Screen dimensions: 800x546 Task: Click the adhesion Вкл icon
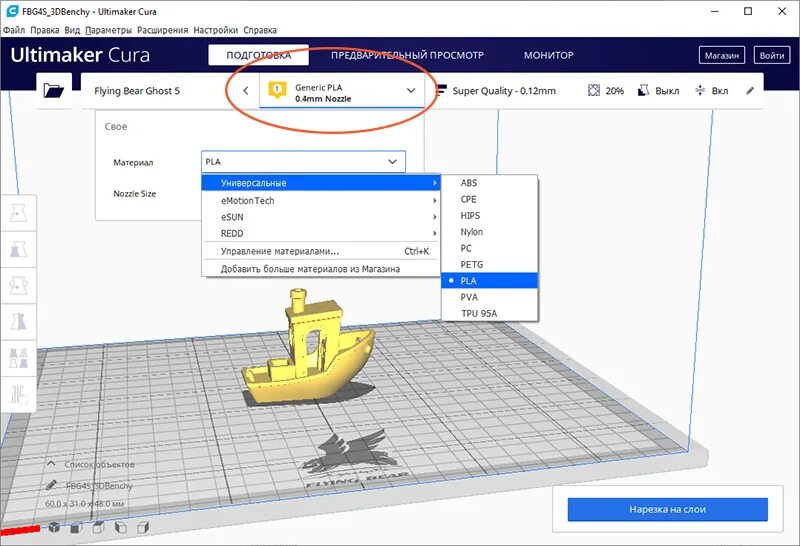pyautogui.click(x=700, y=91)
